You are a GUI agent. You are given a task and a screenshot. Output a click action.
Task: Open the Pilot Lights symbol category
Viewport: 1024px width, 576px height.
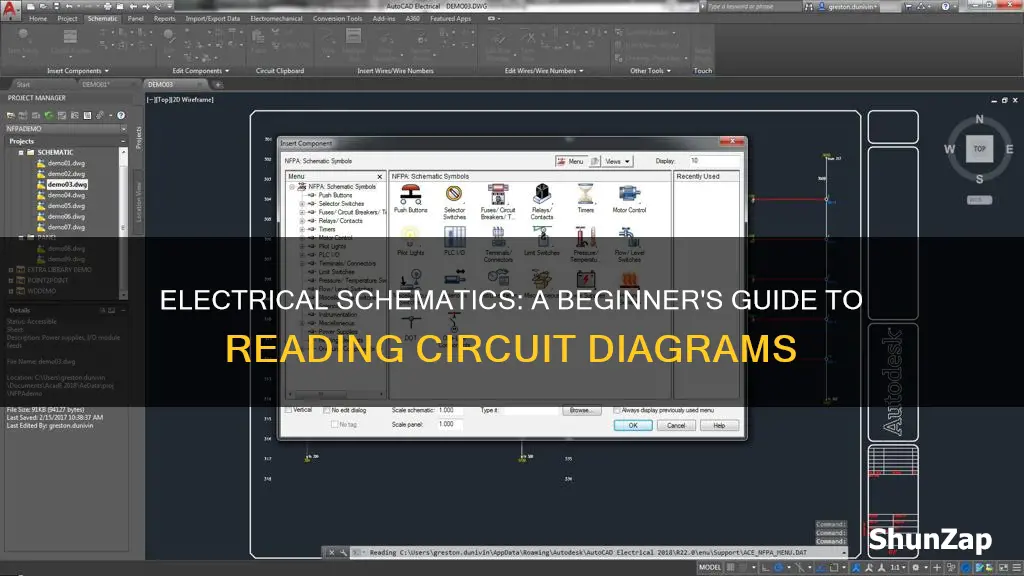coord(410,241)
